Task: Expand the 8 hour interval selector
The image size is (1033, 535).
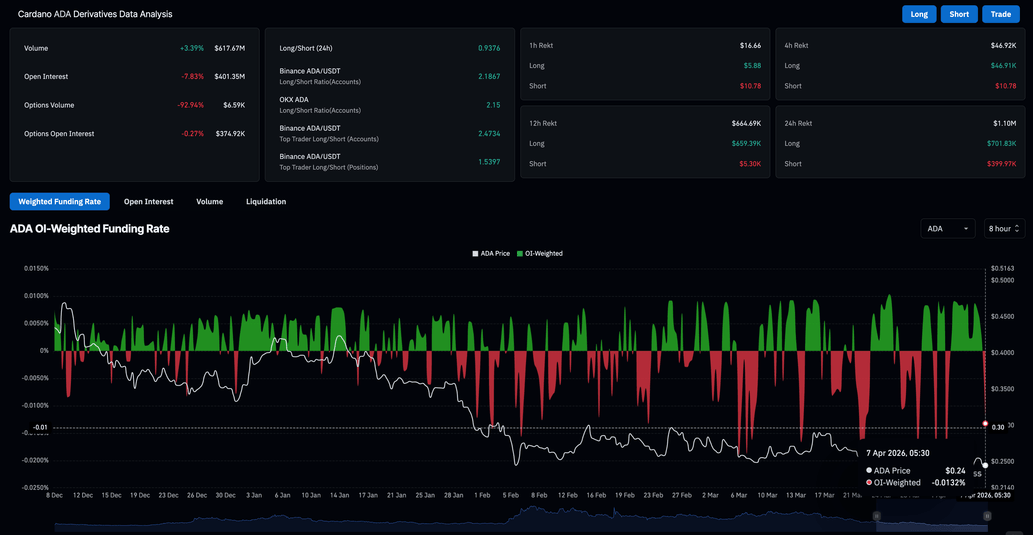Action: pos(1003,229)
